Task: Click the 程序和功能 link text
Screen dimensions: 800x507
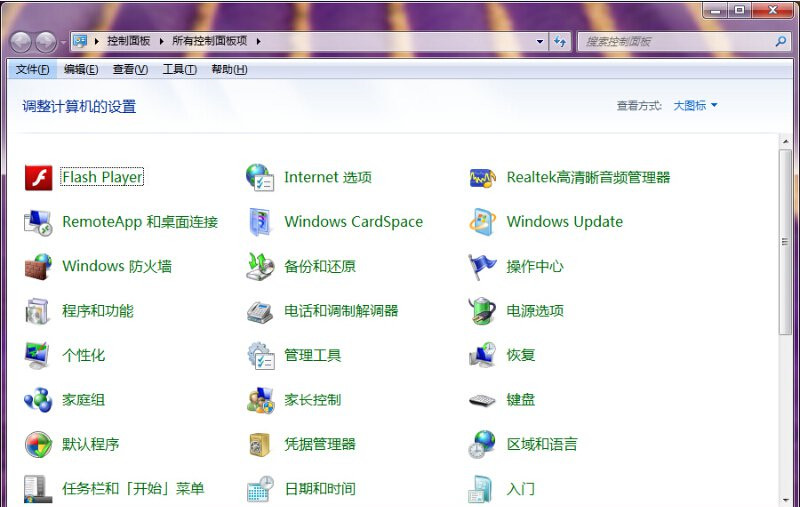Action: 97,311
